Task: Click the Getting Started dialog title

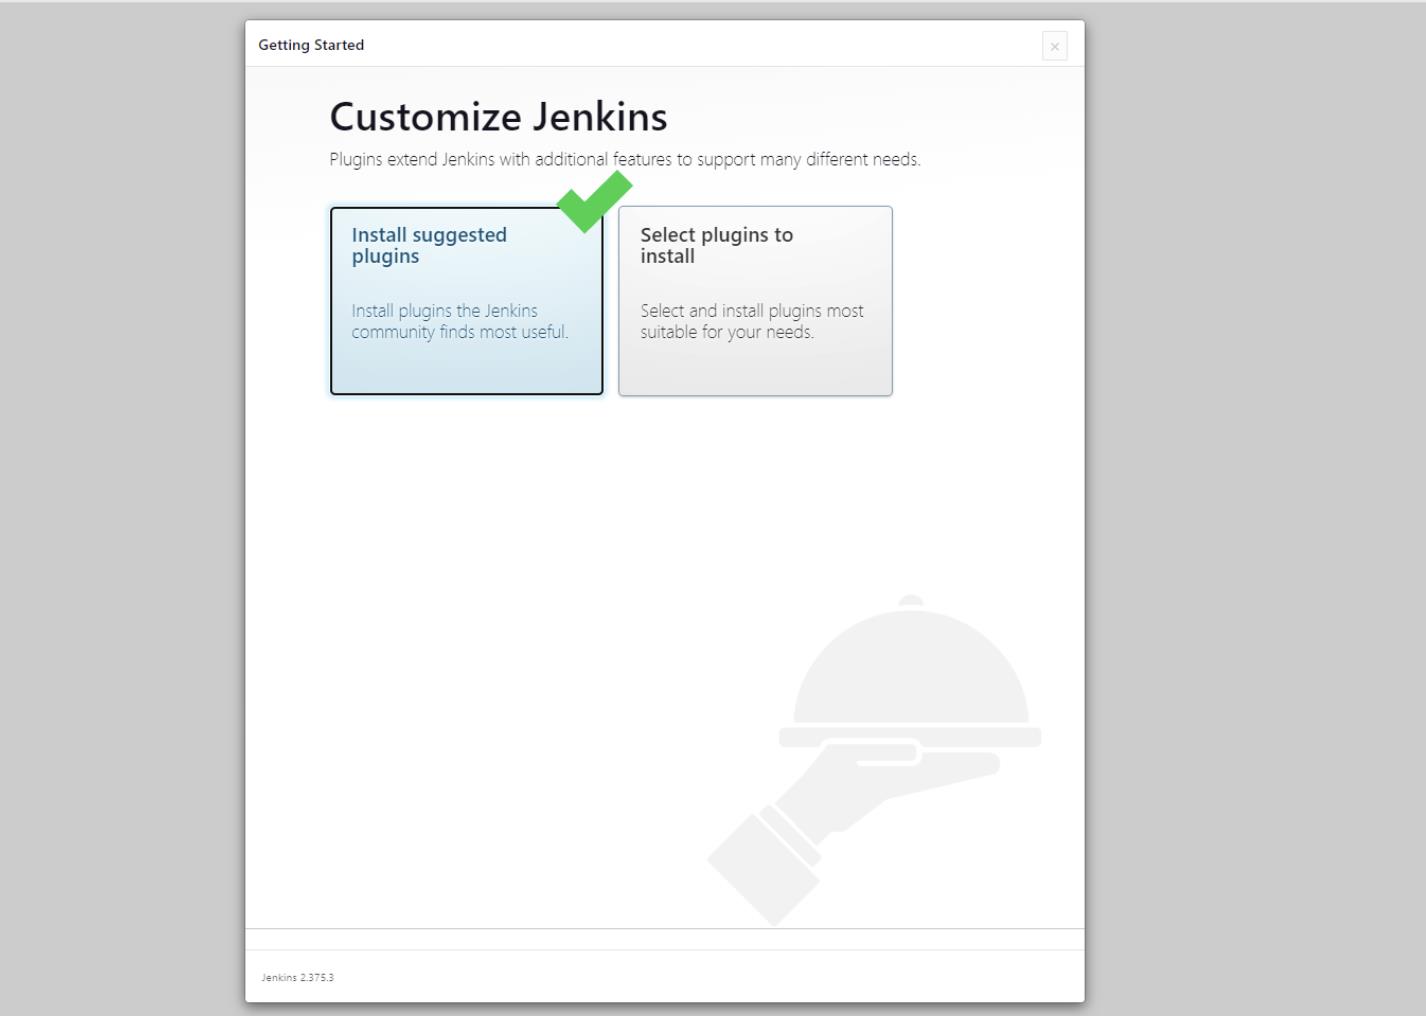Action: [x=311, y=45]
